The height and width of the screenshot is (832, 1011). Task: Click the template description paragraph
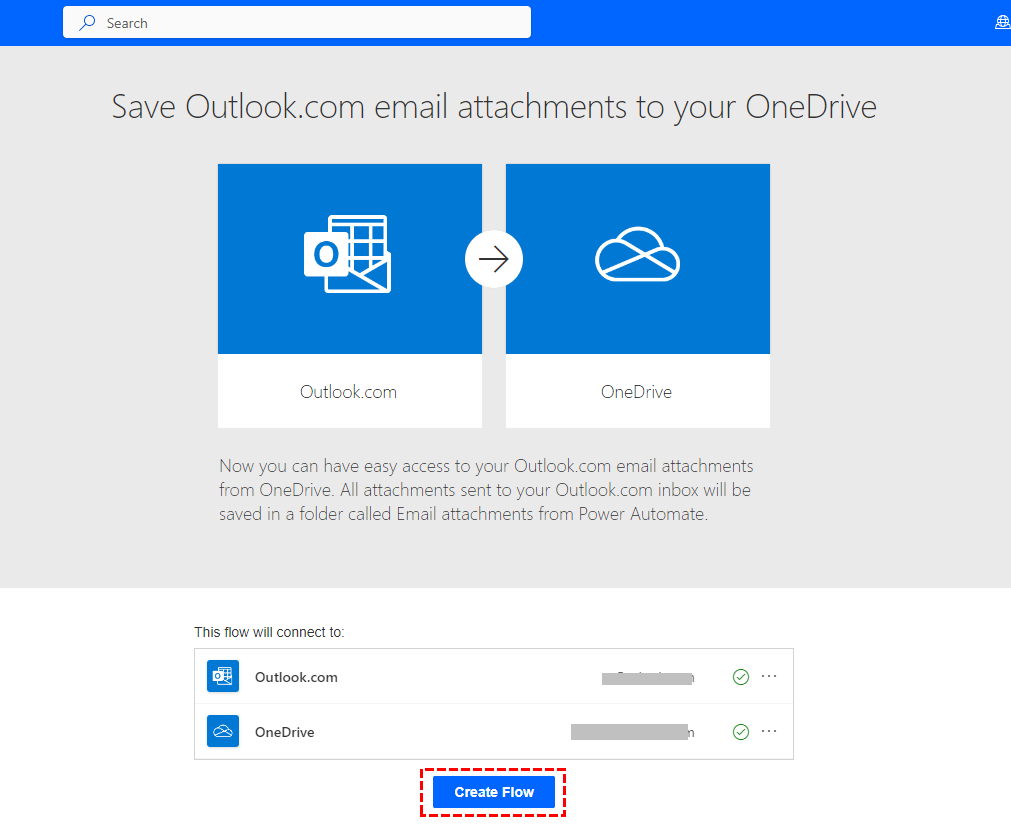[486, 490]
